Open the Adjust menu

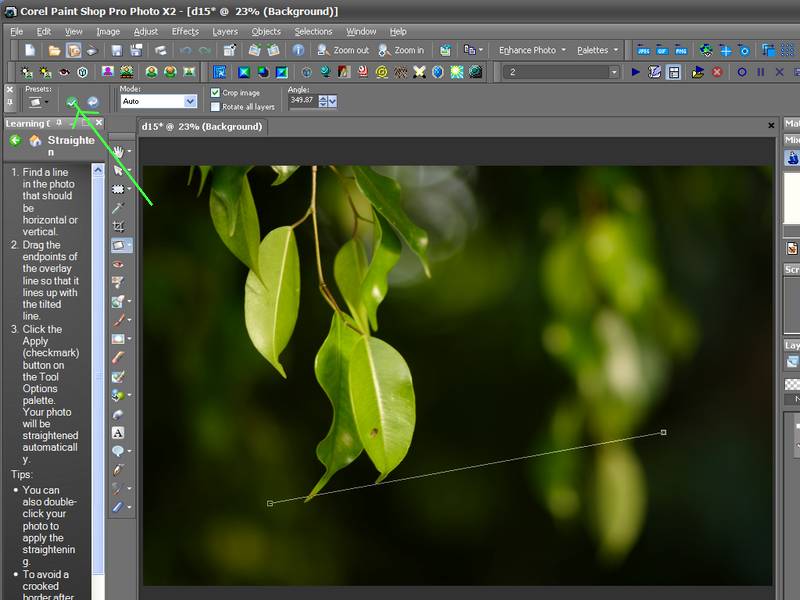[146, 31]
